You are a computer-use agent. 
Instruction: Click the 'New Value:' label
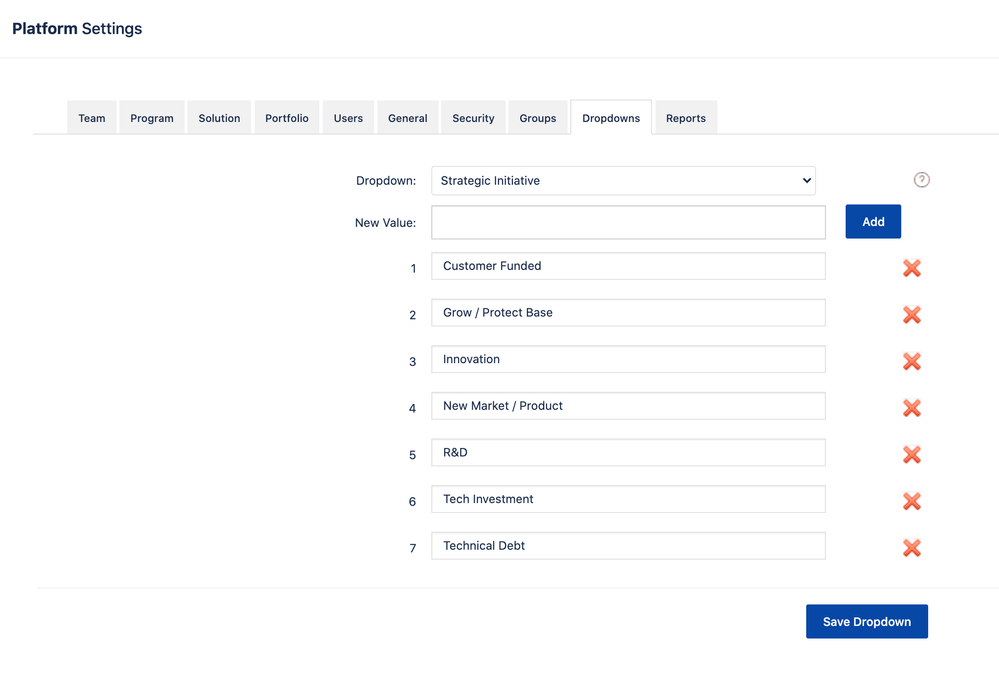tap(385, 223)
